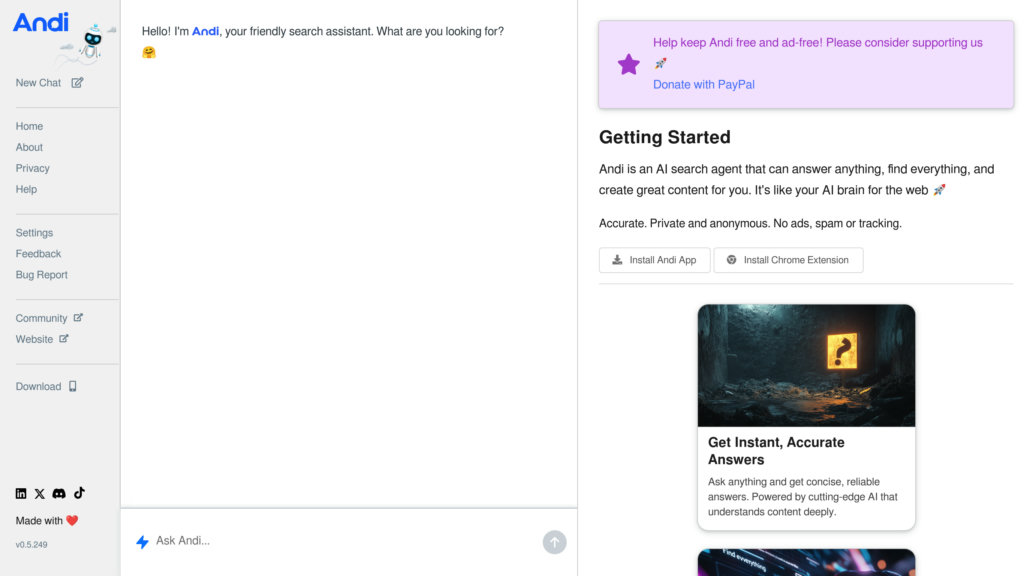Open the Privacy page

(x=33, y=168)
